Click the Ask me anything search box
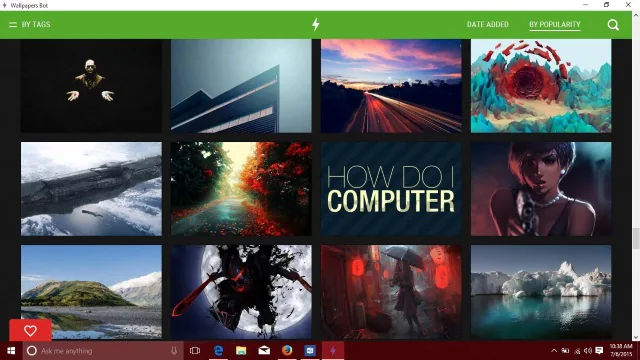 point(102,351)
